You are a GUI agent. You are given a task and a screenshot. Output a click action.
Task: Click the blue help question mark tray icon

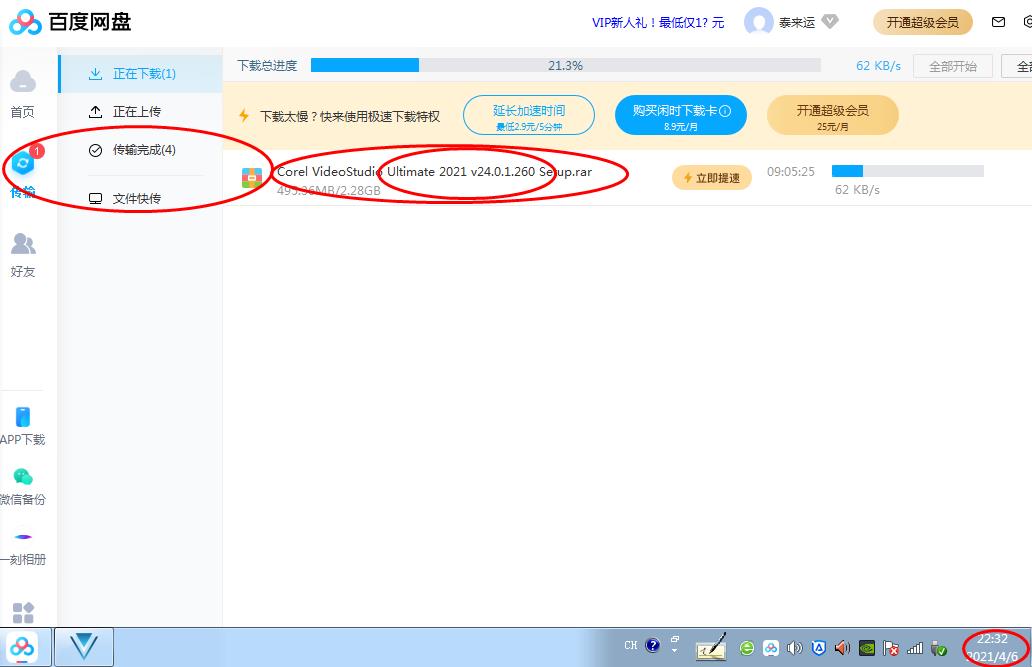652,645
